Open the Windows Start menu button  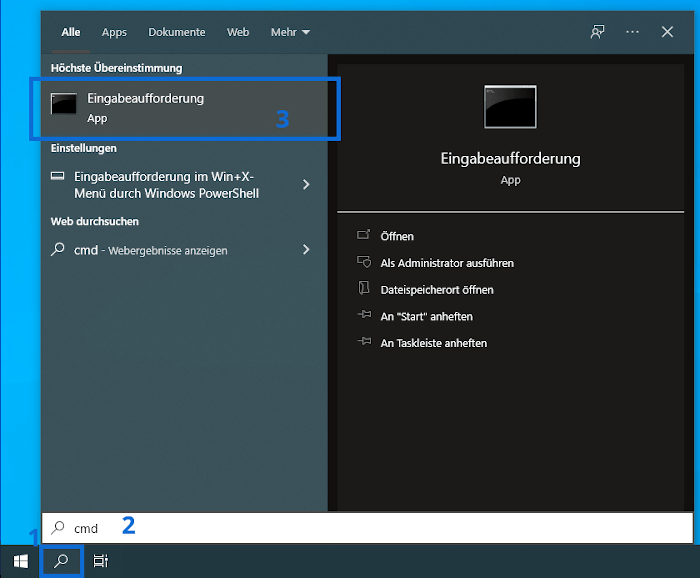click(x=21, y=561)
